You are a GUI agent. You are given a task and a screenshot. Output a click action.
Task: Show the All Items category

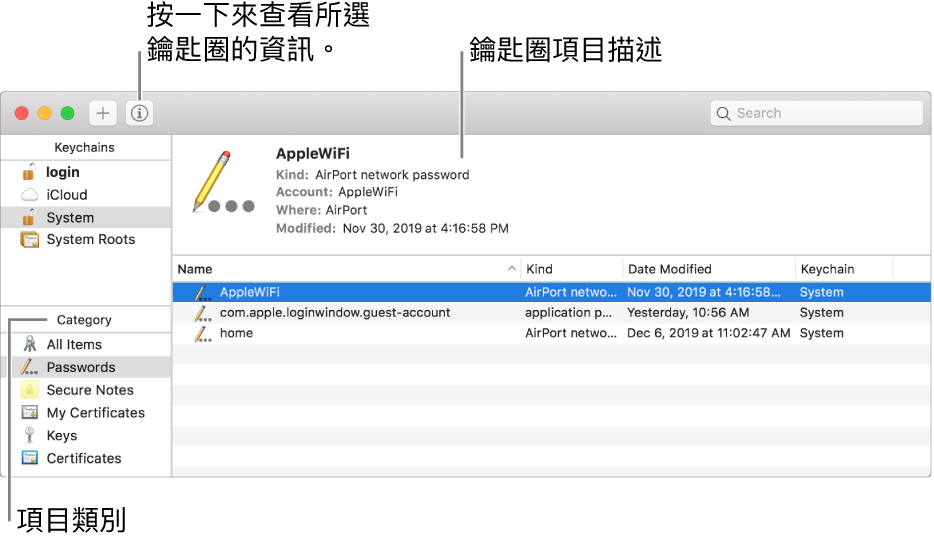click(x=86, y=344)
